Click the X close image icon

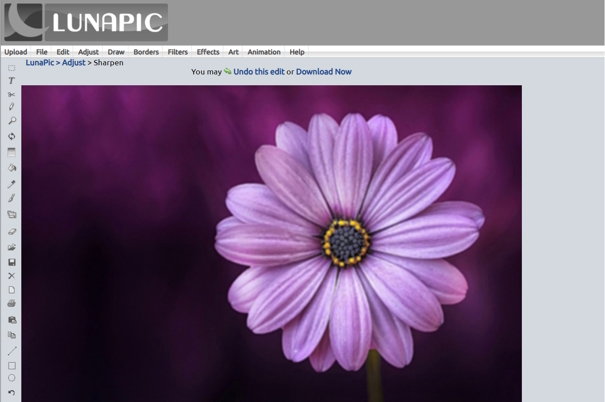tap(12, 276)
